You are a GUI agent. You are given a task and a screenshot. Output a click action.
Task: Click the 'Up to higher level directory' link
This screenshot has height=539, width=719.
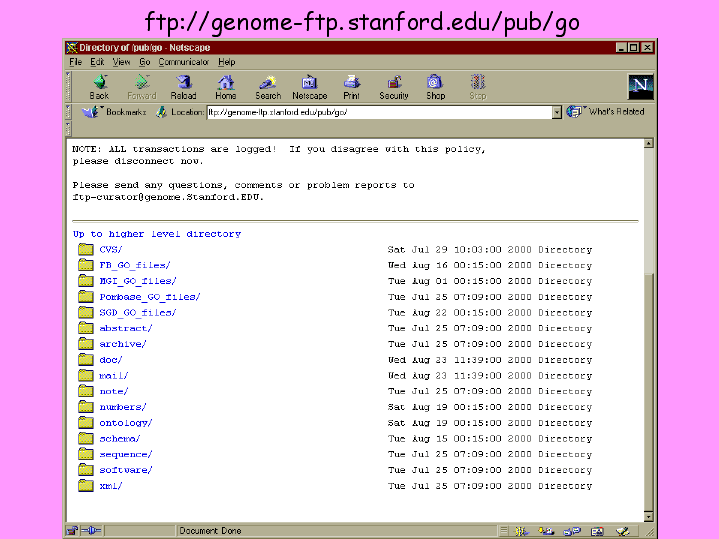click(156, 234)
